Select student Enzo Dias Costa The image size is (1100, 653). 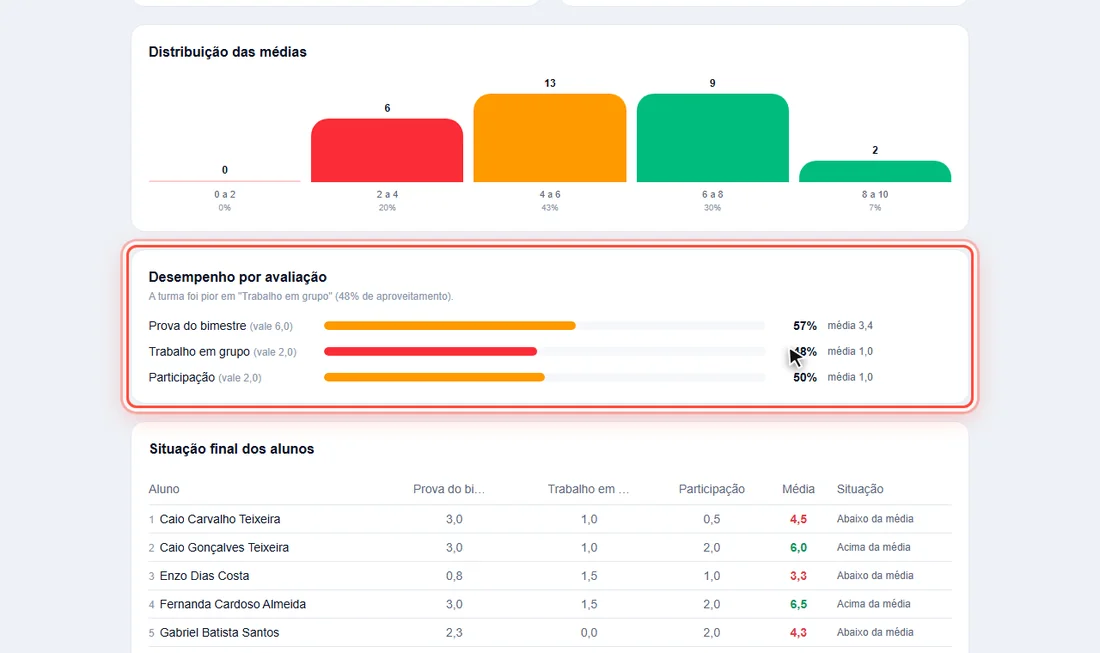(204, 576)
